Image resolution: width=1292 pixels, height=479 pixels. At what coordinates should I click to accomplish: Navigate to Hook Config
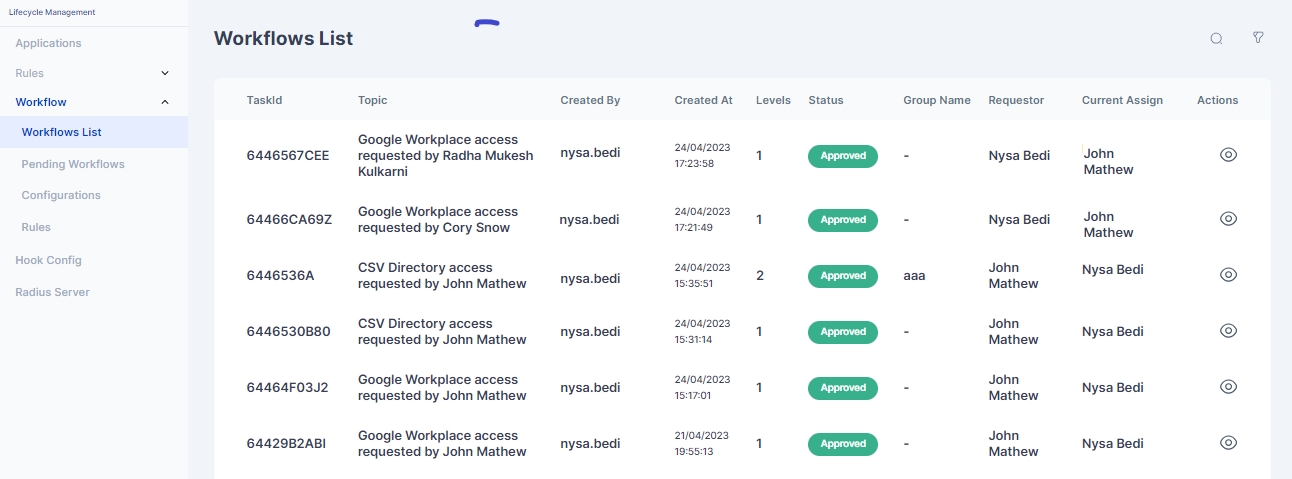(x=48, y=260)
